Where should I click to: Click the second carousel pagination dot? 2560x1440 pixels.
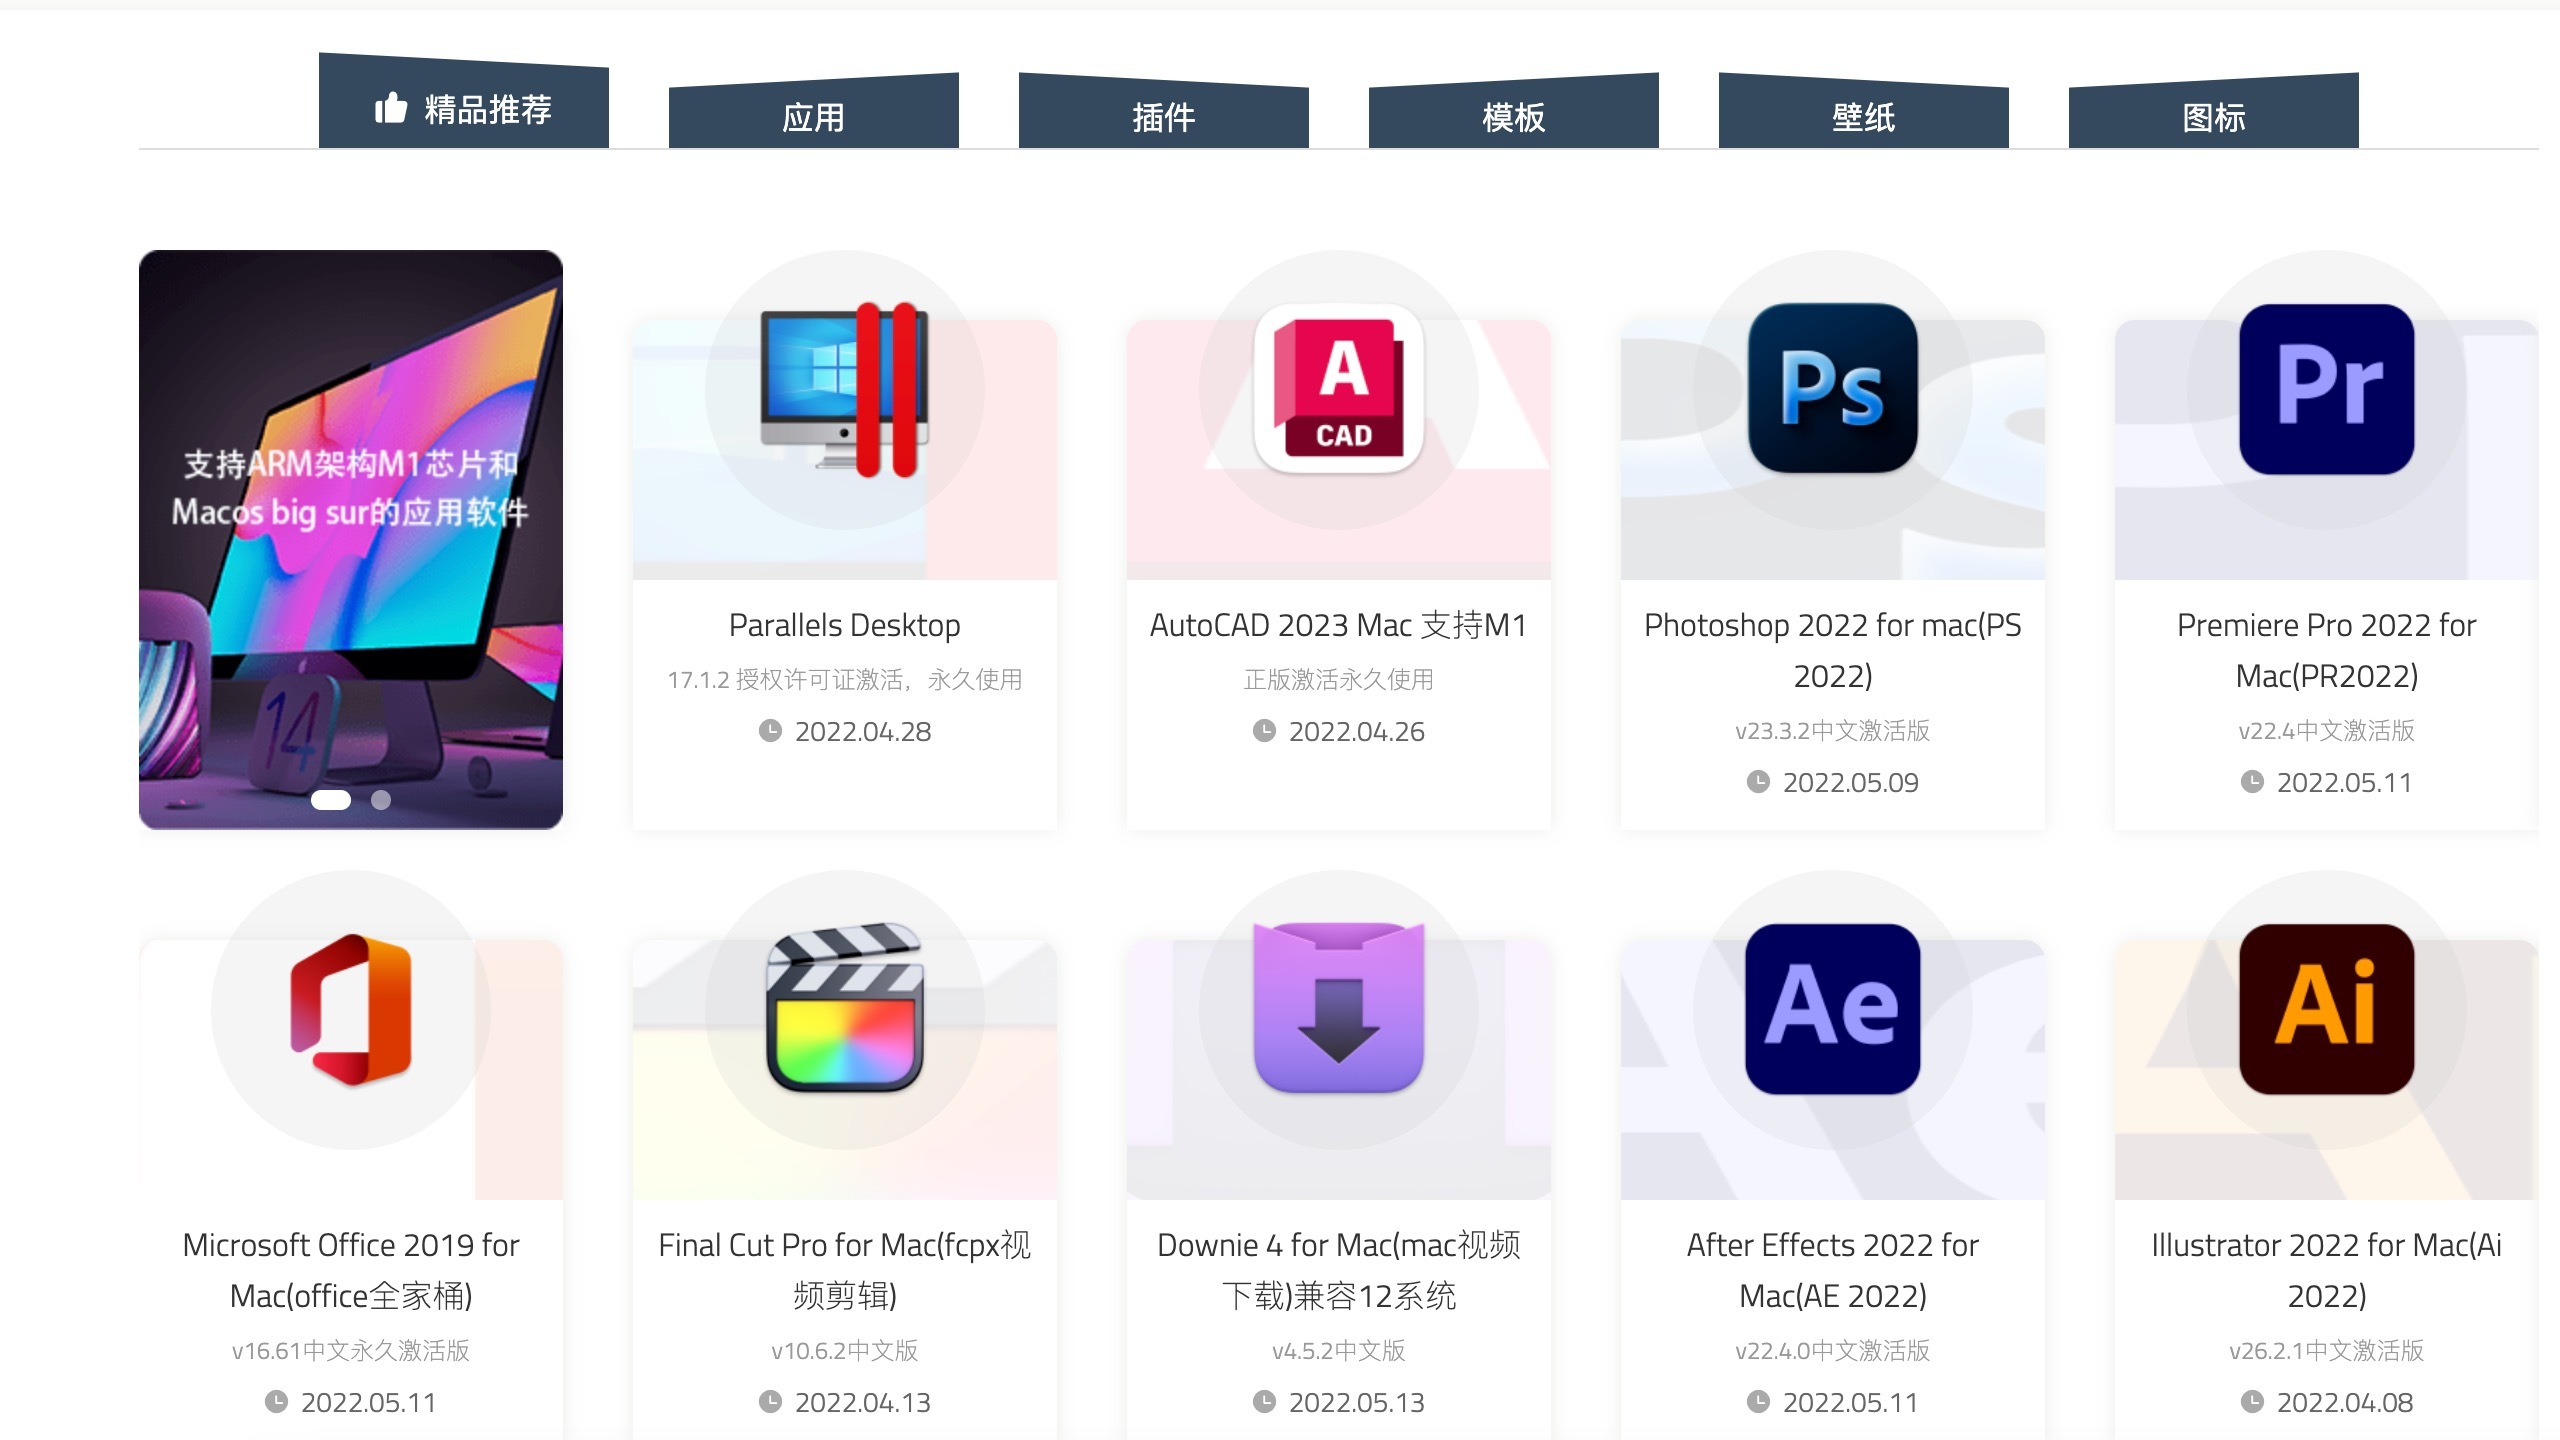coord(381,800)
